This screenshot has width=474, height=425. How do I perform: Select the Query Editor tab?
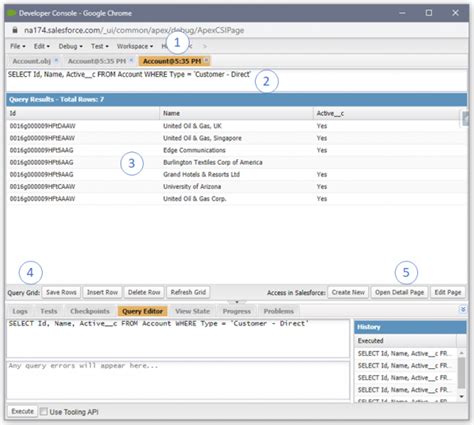[x=142, y=311]
